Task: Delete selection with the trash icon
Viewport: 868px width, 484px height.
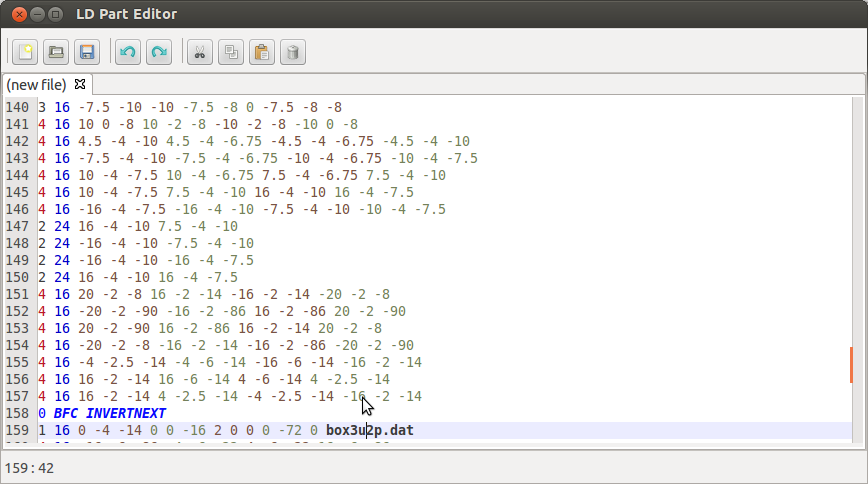Action: (293, 52)
